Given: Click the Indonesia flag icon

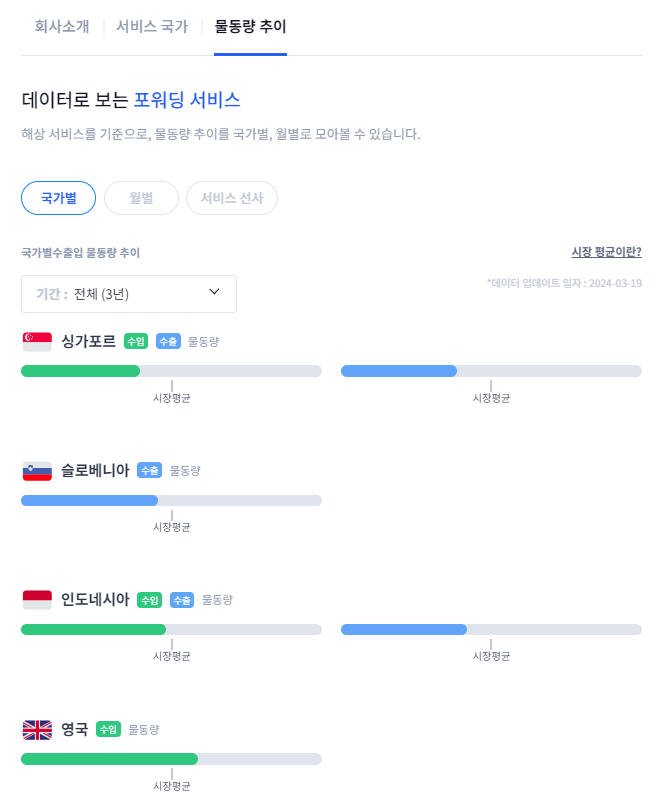Looking at the screenshot, I should pyautogui.click(x=37, y=600).
